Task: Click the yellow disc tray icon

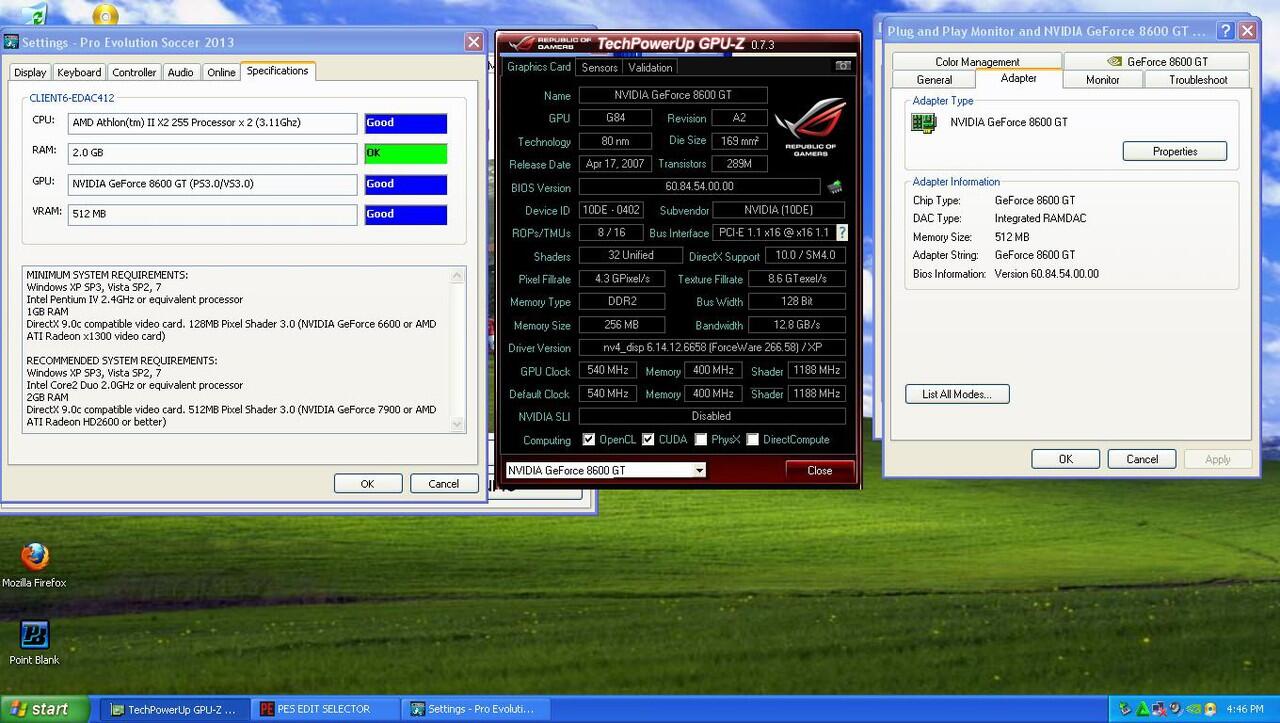Action: pos(1210,709)
